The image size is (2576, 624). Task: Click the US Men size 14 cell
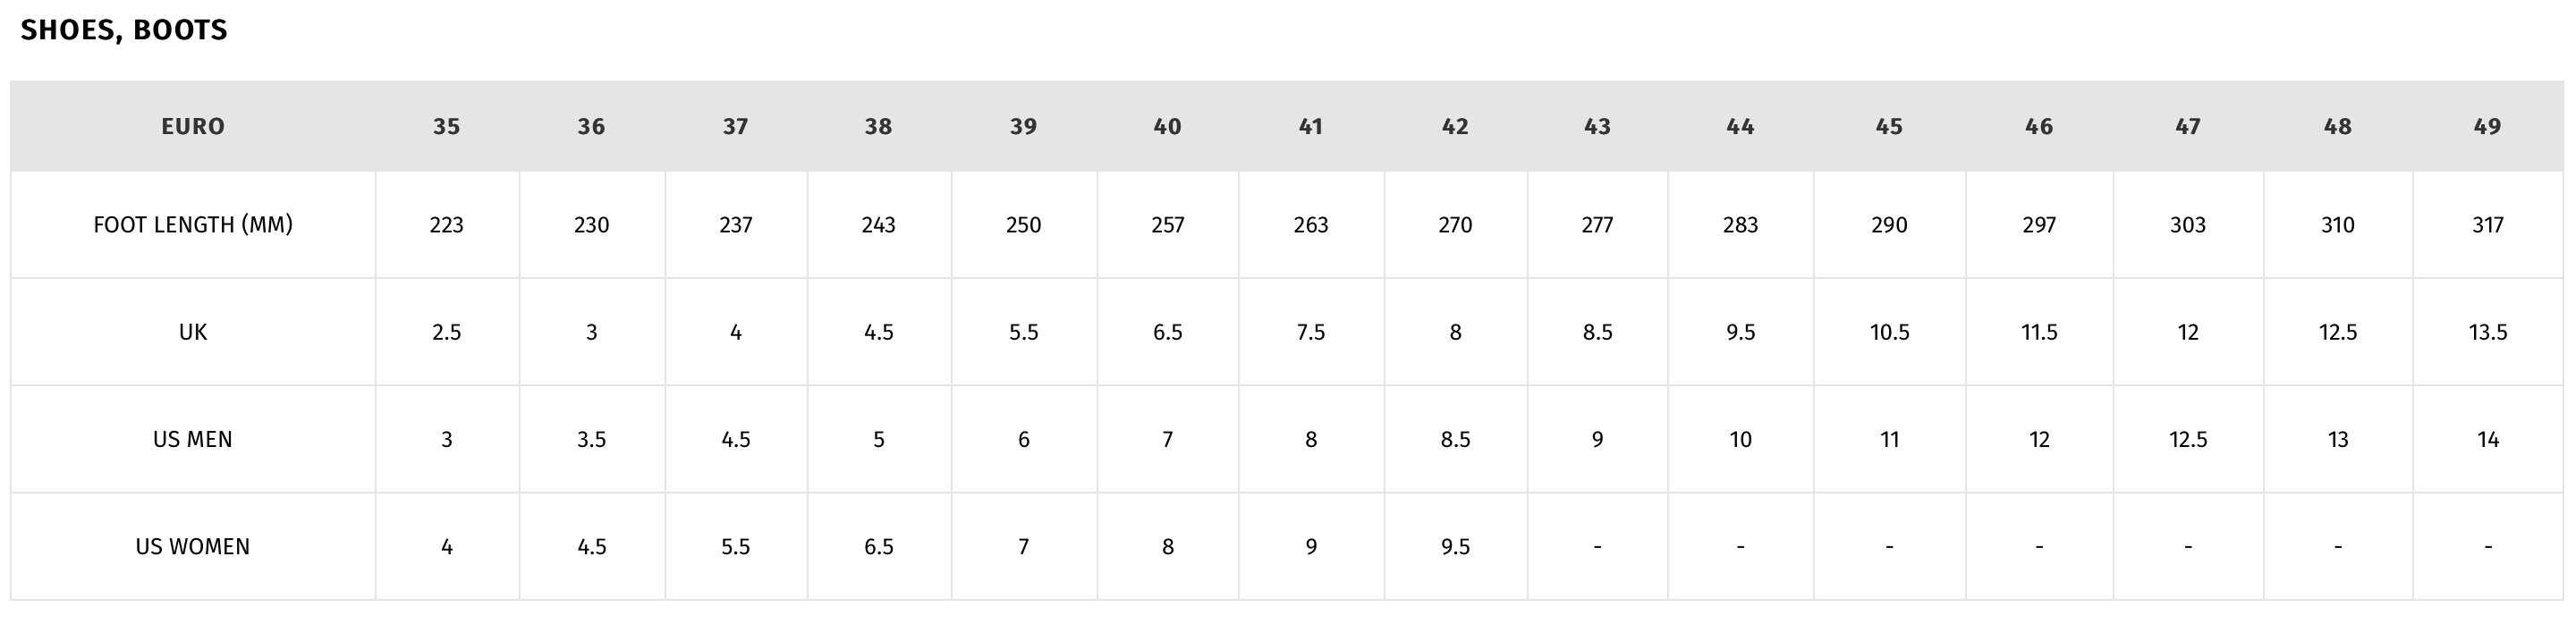(2487, 439)
